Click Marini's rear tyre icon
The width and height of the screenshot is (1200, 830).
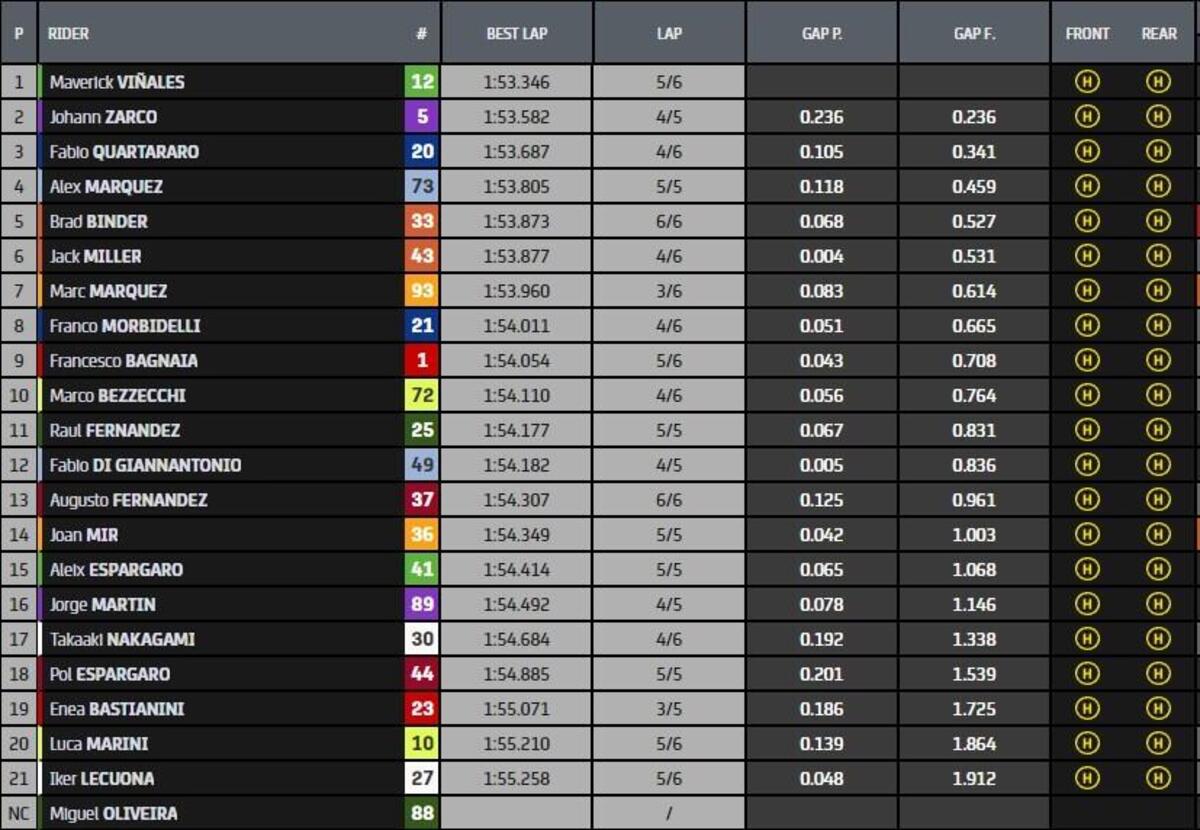click(1158, 744)
